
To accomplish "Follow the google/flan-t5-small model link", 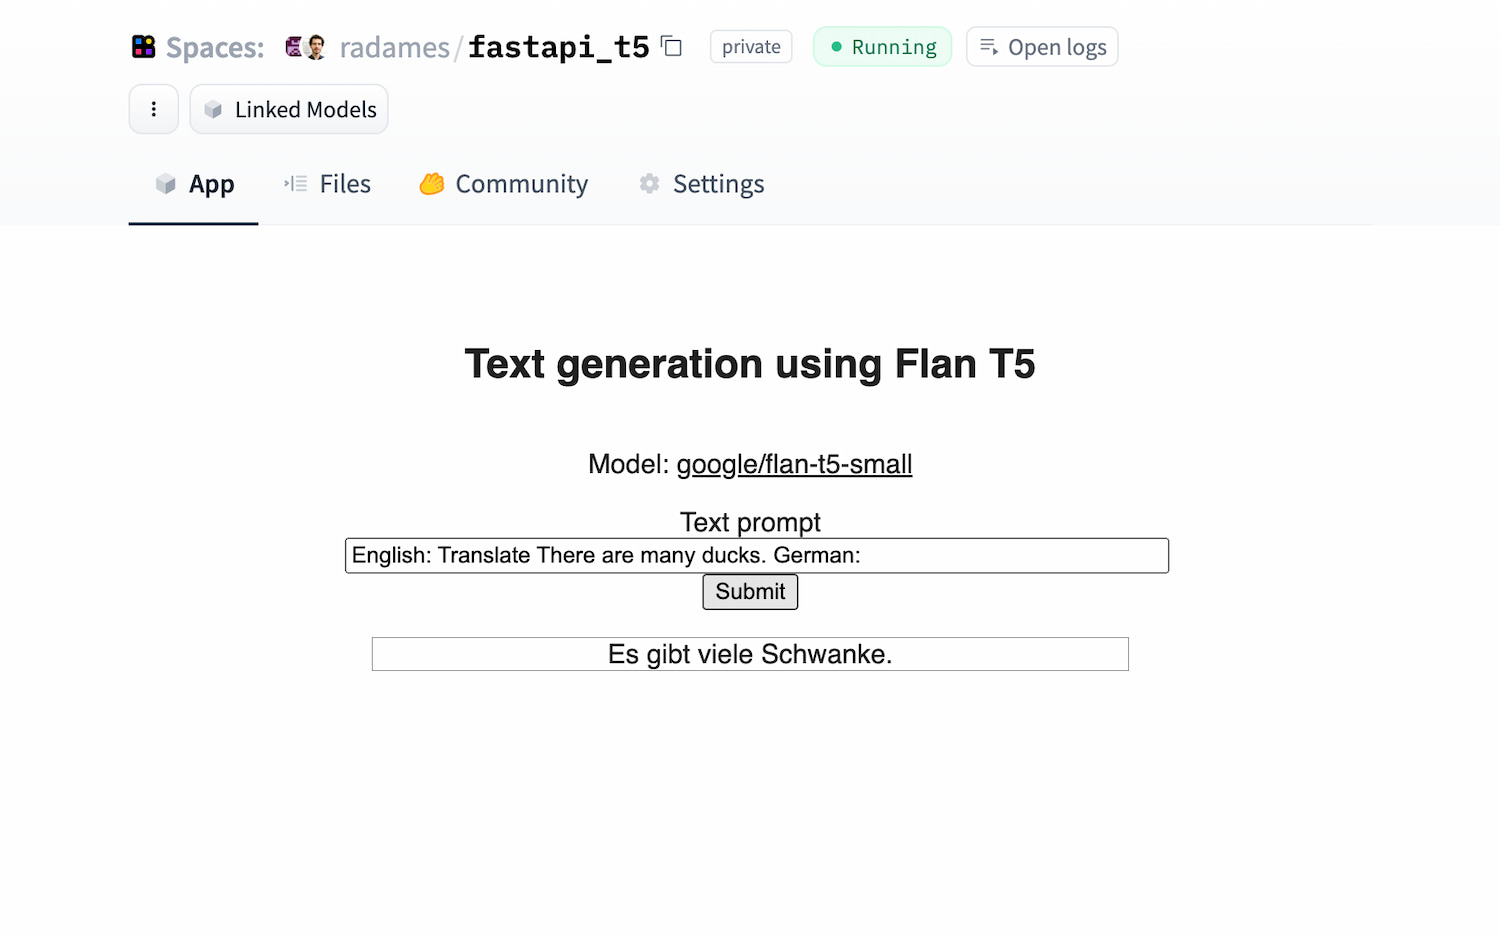I will pos(794,464).
